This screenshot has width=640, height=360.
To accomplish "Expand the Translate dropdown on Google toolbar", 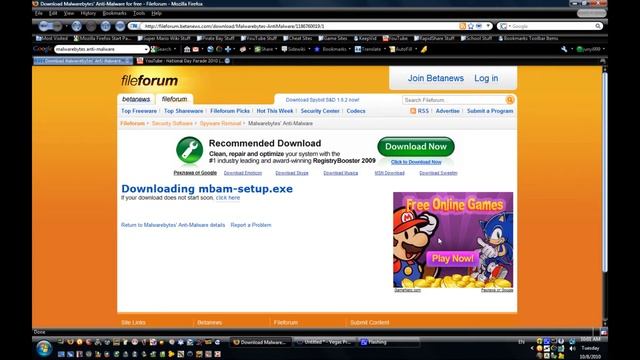I will click(x=384, y=49).
